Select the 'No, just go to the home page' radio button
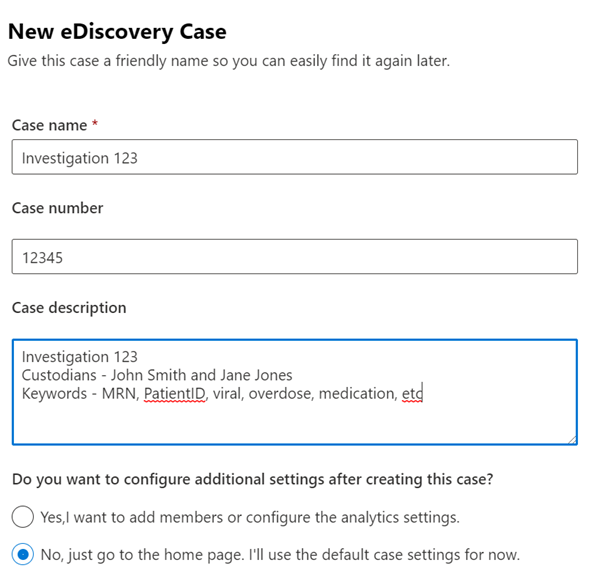 pos(22,554)
